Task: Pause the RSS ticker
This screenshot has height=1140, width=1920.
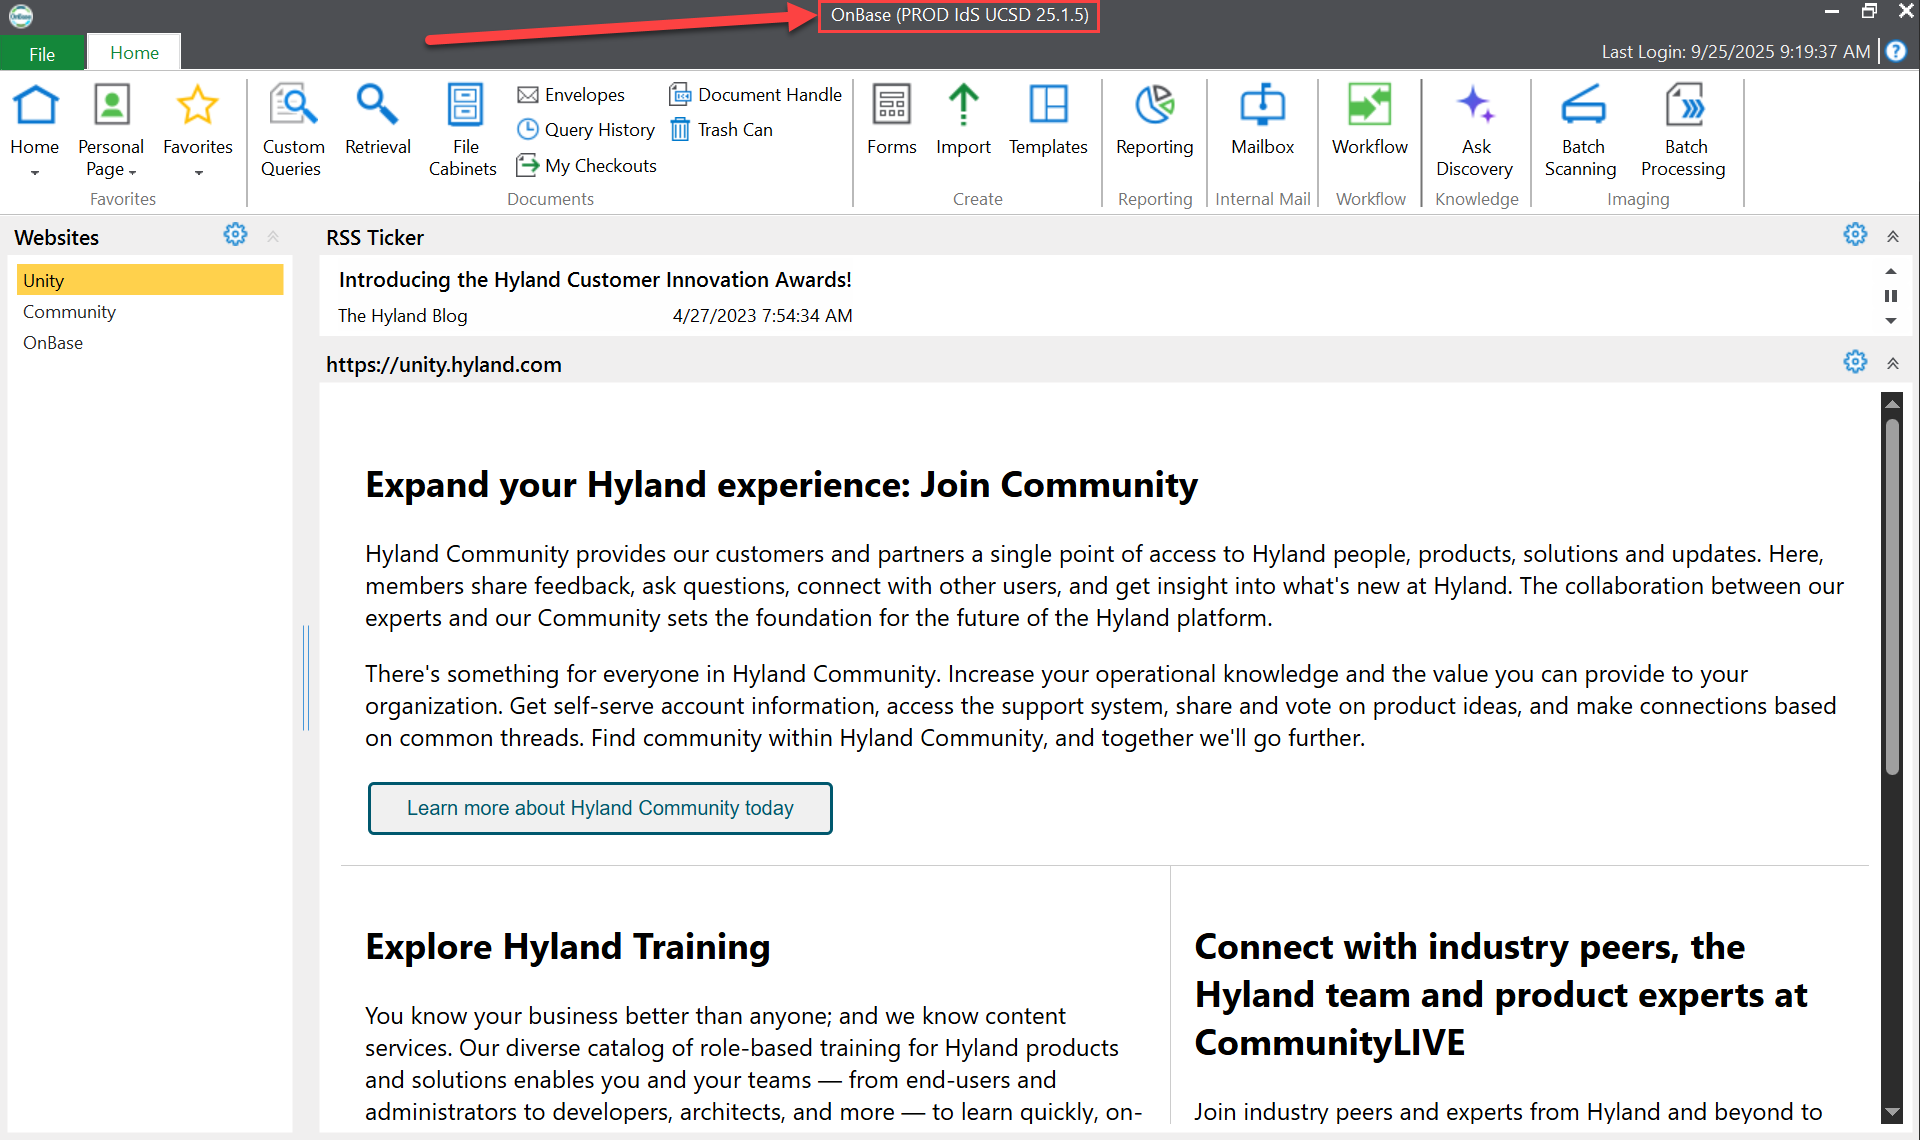Action: 1891,296
